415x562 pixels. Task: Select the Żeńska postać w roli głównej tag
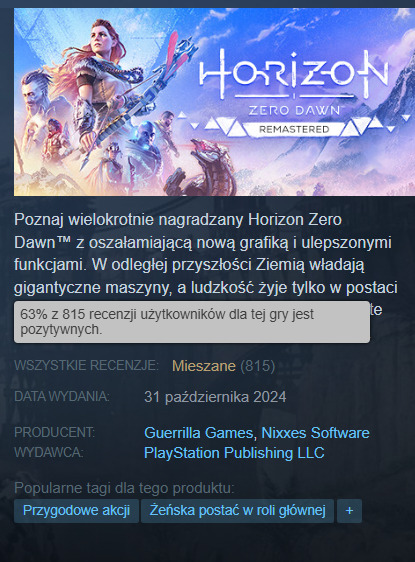coord(237,510)
